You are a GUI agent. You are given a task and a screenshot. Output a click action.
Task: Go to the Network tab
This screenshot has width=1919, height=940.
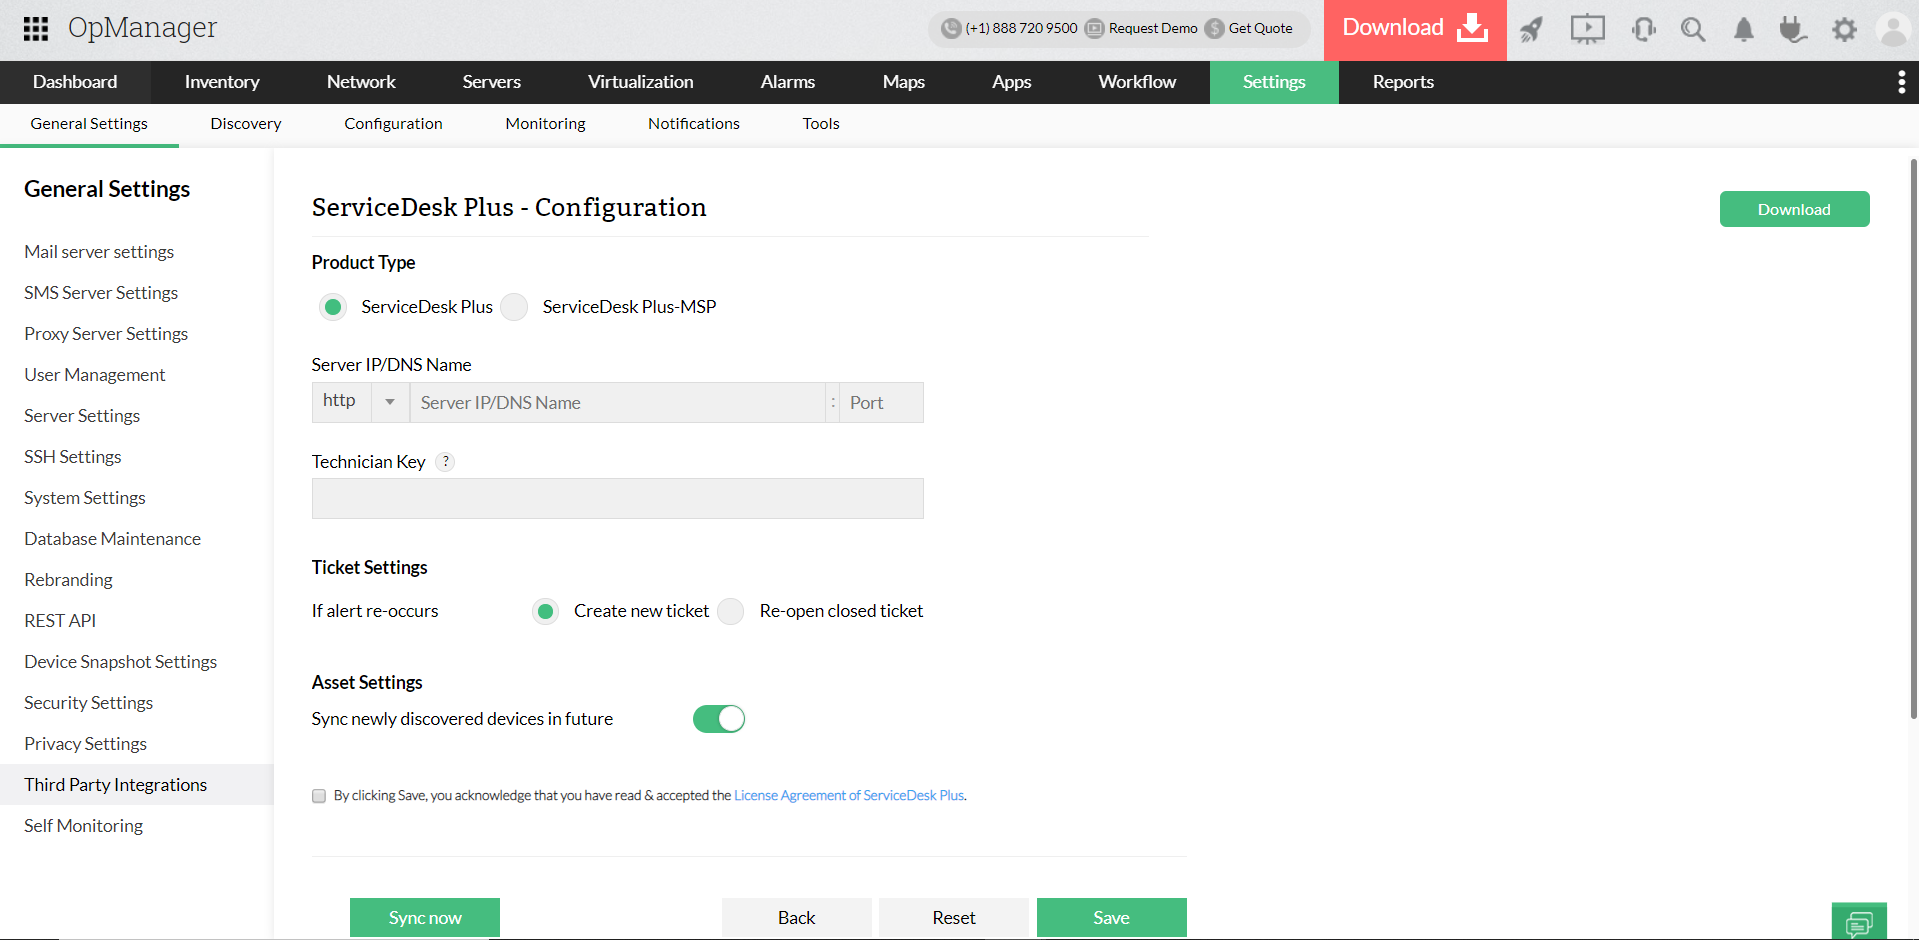tap(361, 82)
